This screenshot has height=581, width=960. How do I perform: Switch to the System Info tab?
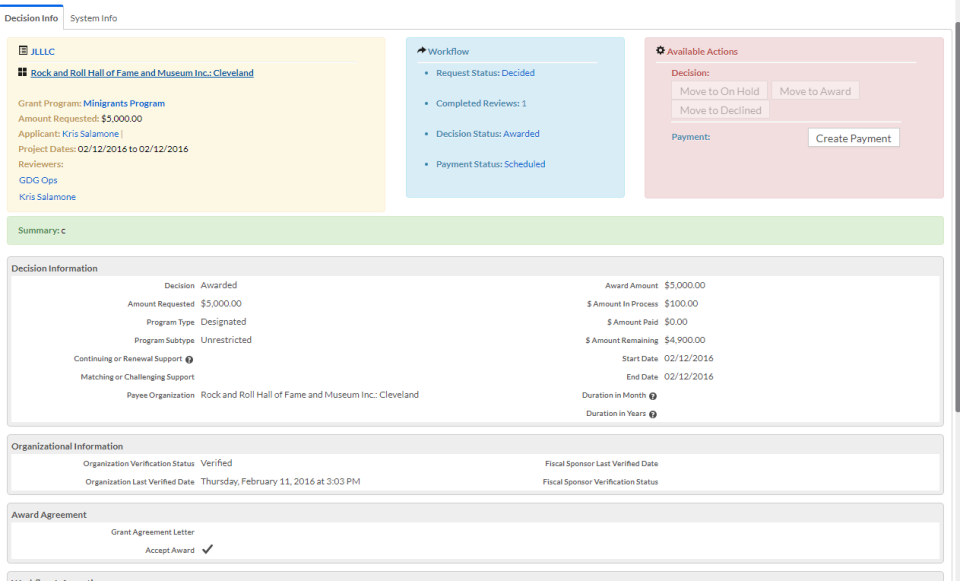coord(93,17)
